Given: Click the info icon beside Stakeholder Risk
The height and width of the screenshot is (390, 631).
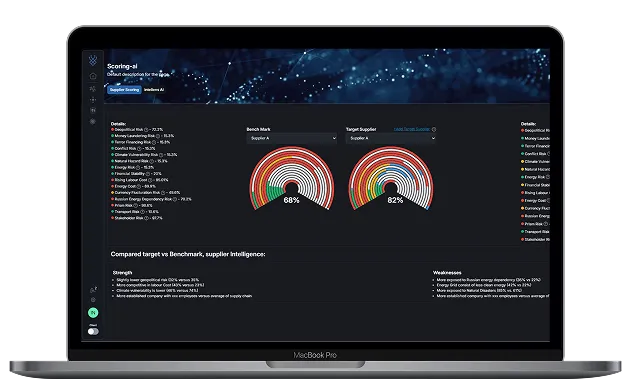Looking at the screenshot, I should pyautogui.click(x=146, y=218).
